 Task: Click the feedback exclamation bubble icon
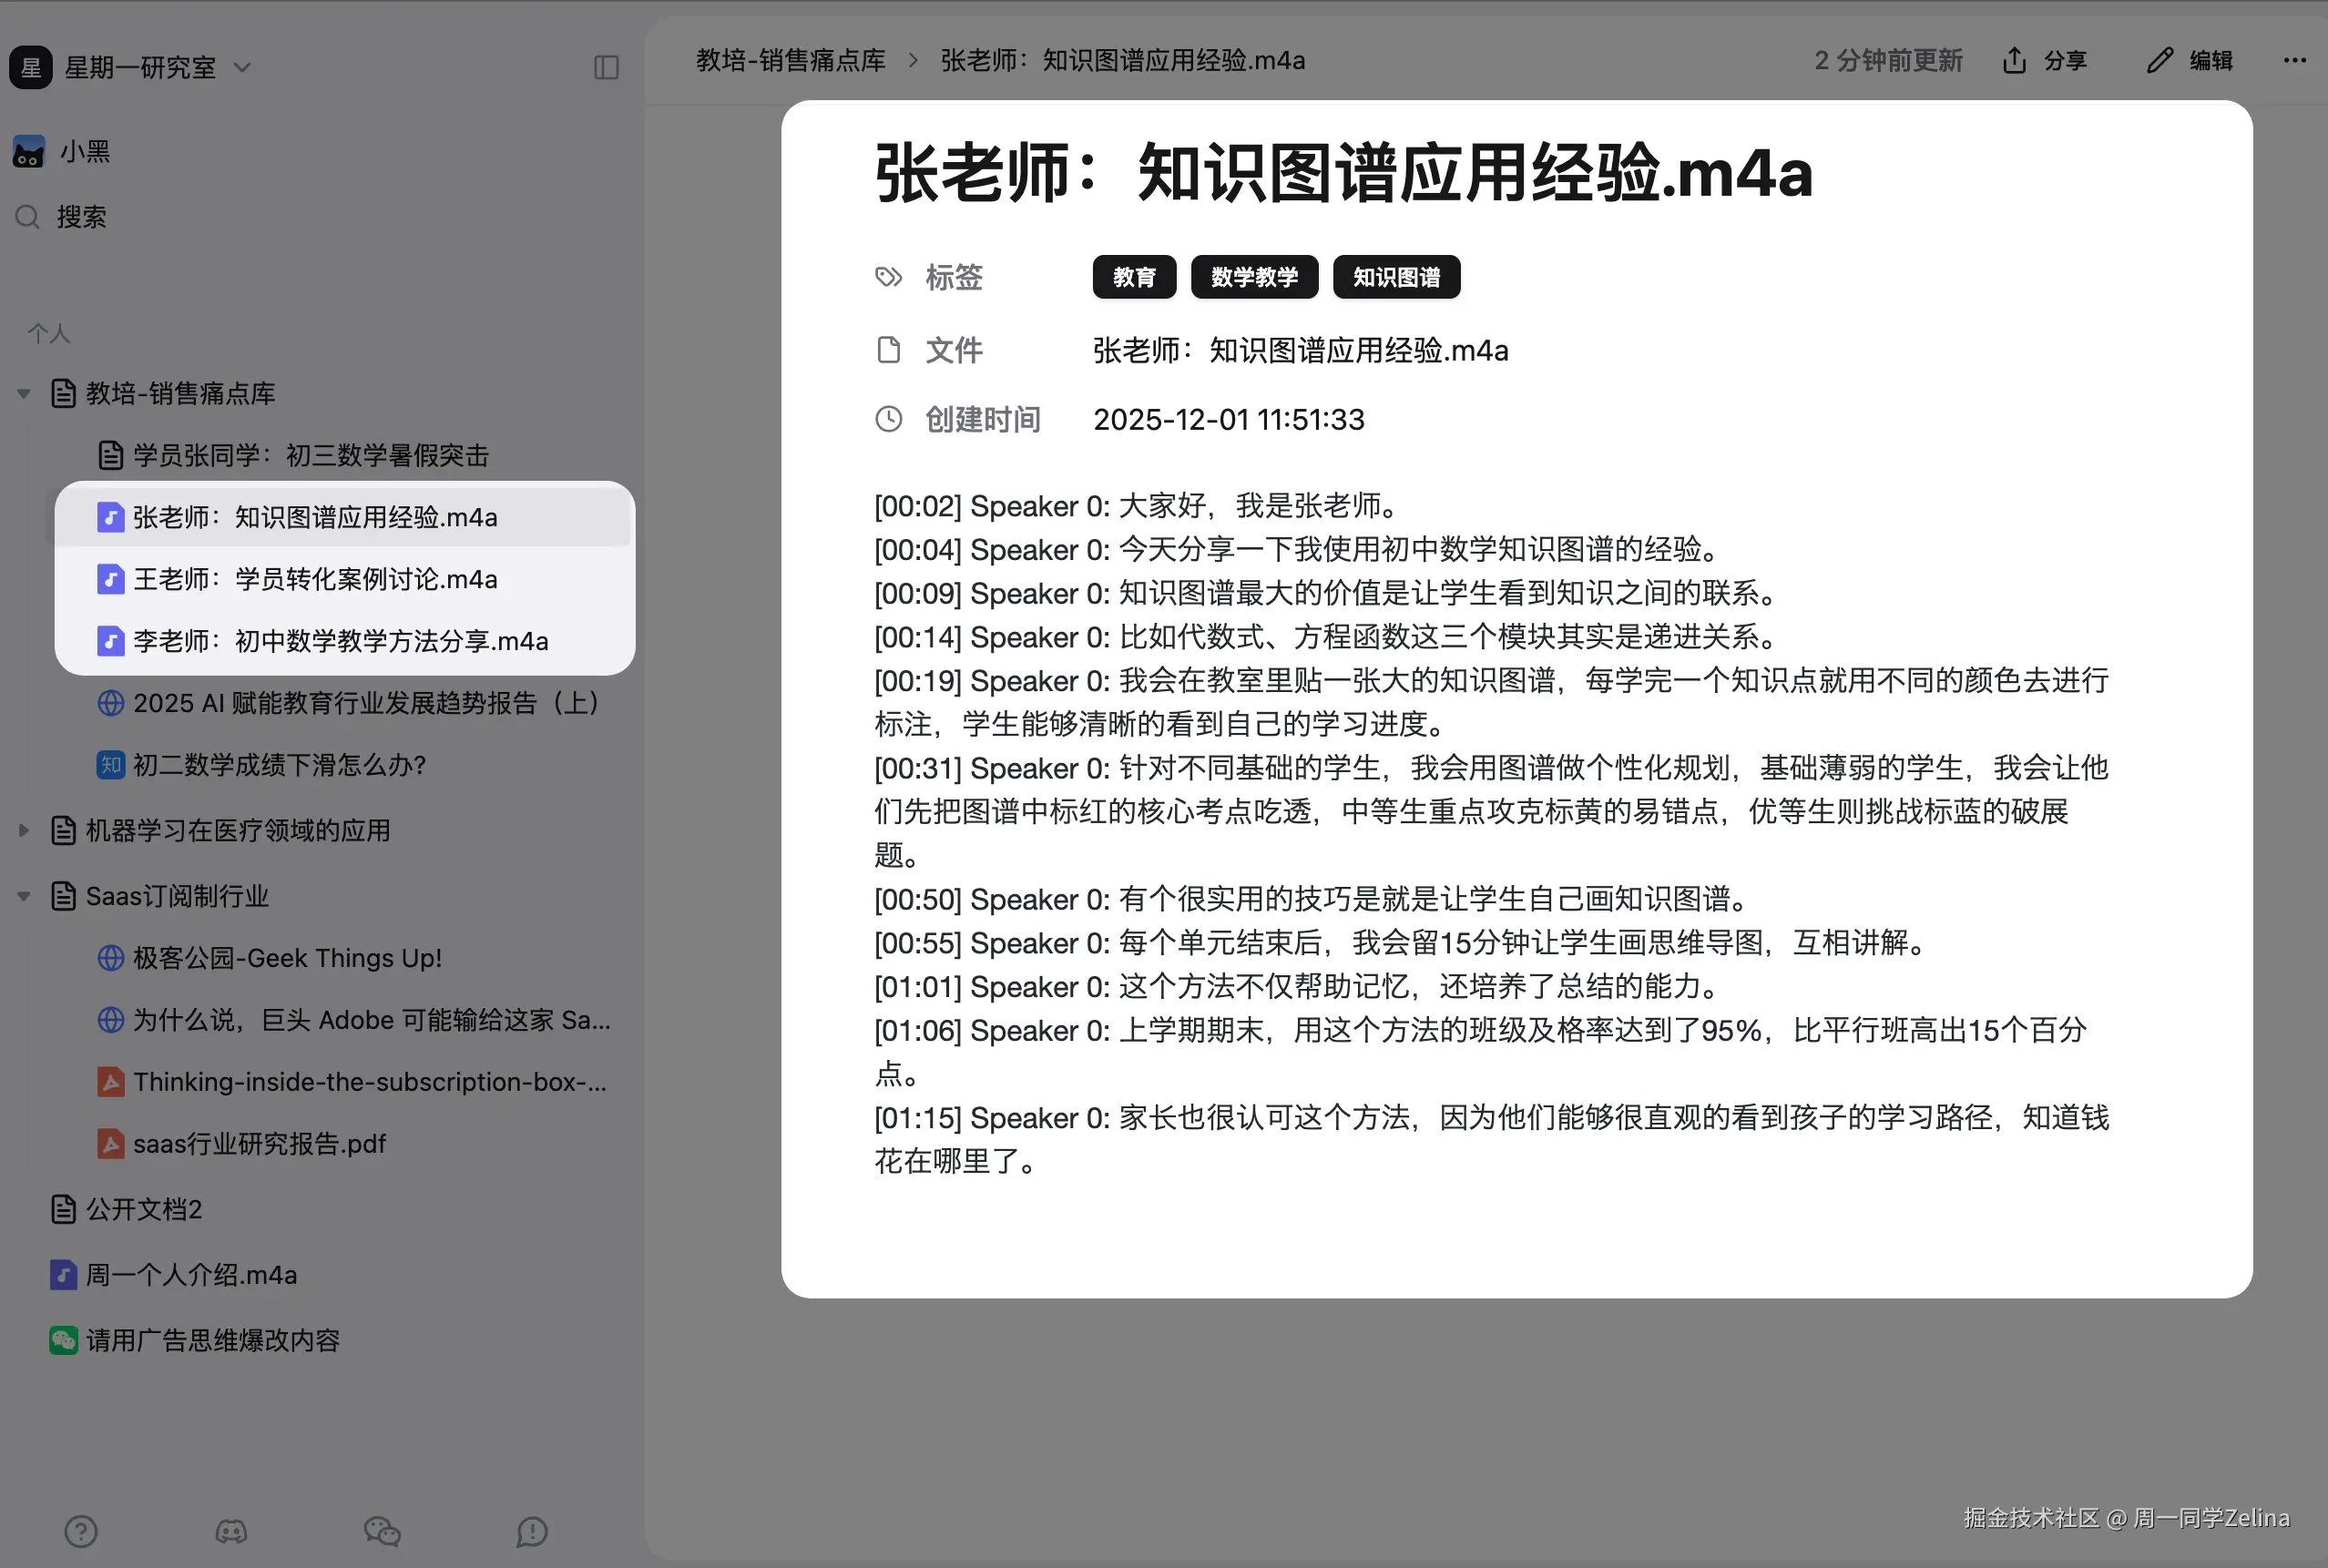tap(531, 1531)
